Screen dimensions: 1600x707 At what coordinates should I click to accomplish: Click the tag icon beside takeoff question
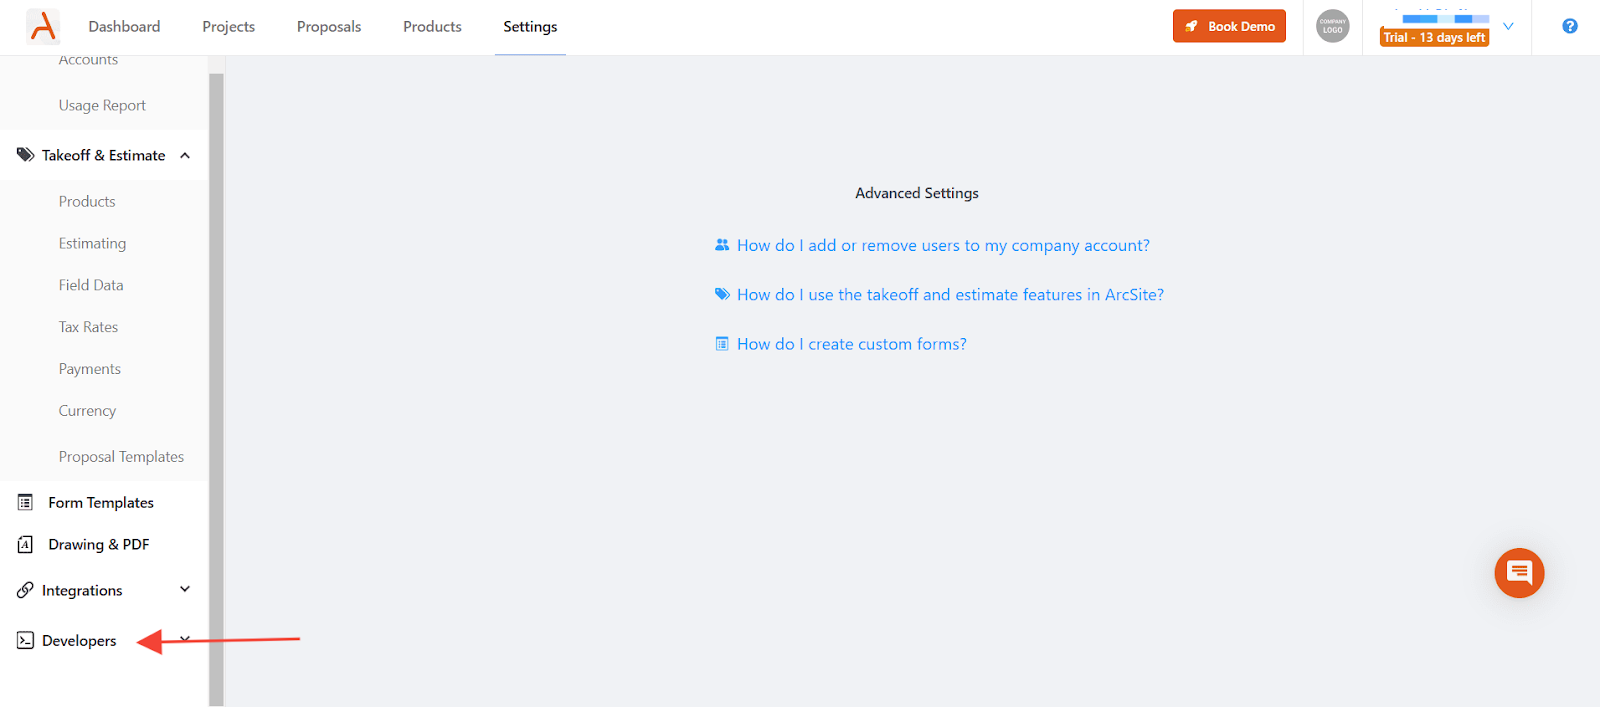(722, 294)
